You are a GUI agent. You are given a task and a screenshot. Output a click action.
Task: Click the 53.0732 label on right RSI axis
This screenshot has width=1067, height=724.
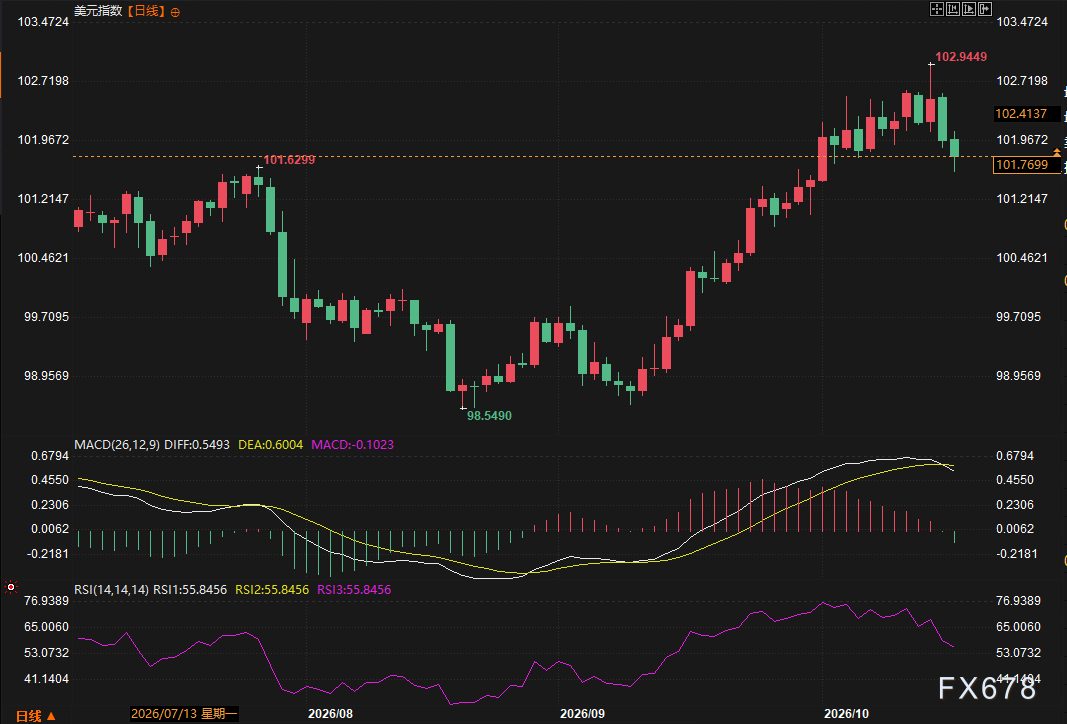(1019, 653)
